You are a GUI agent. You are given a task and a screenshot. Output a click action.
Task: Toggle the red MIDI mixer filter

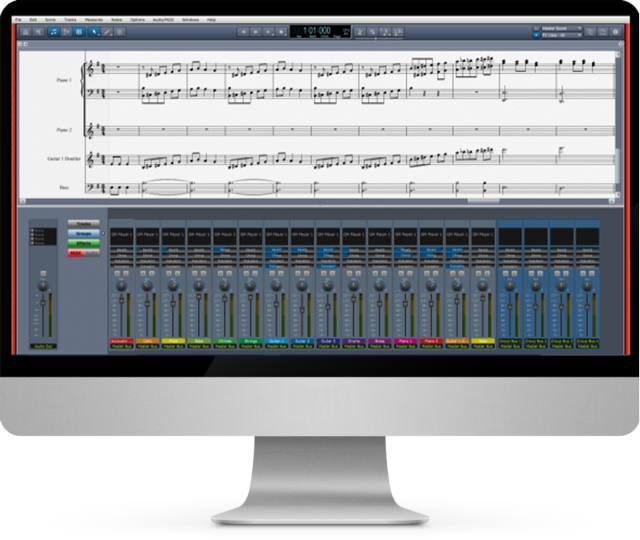(x=78, y=253)
